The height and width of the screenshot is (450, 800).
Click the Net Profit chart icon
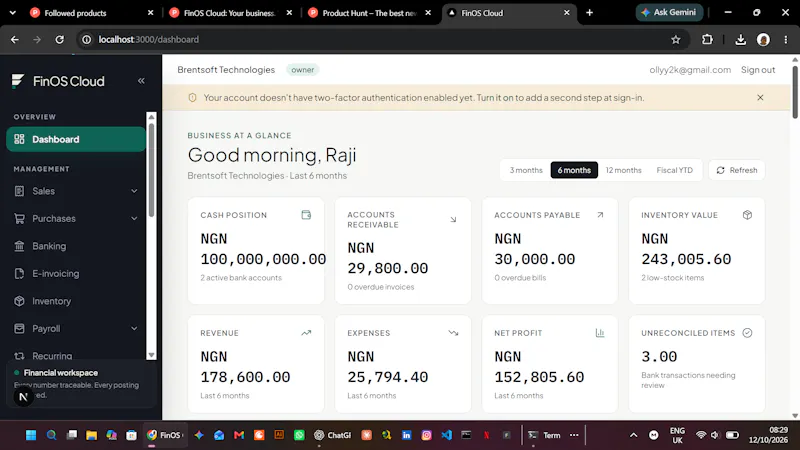click(600, 333)
